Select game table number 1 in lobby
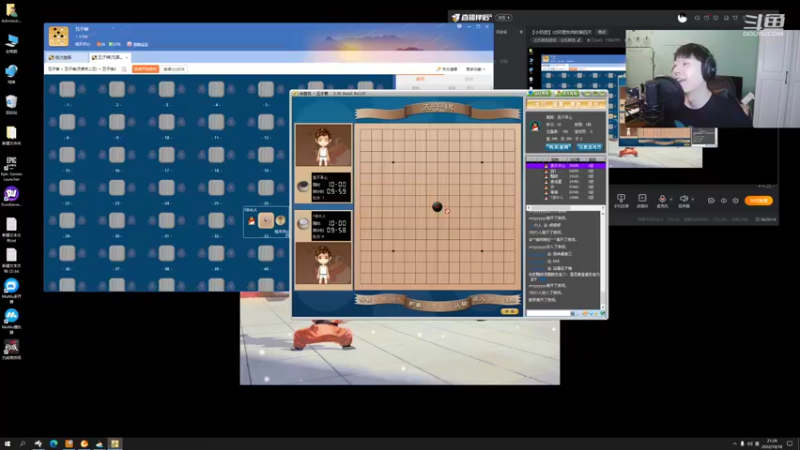800x450 pixels. click(x=67, y=89)
